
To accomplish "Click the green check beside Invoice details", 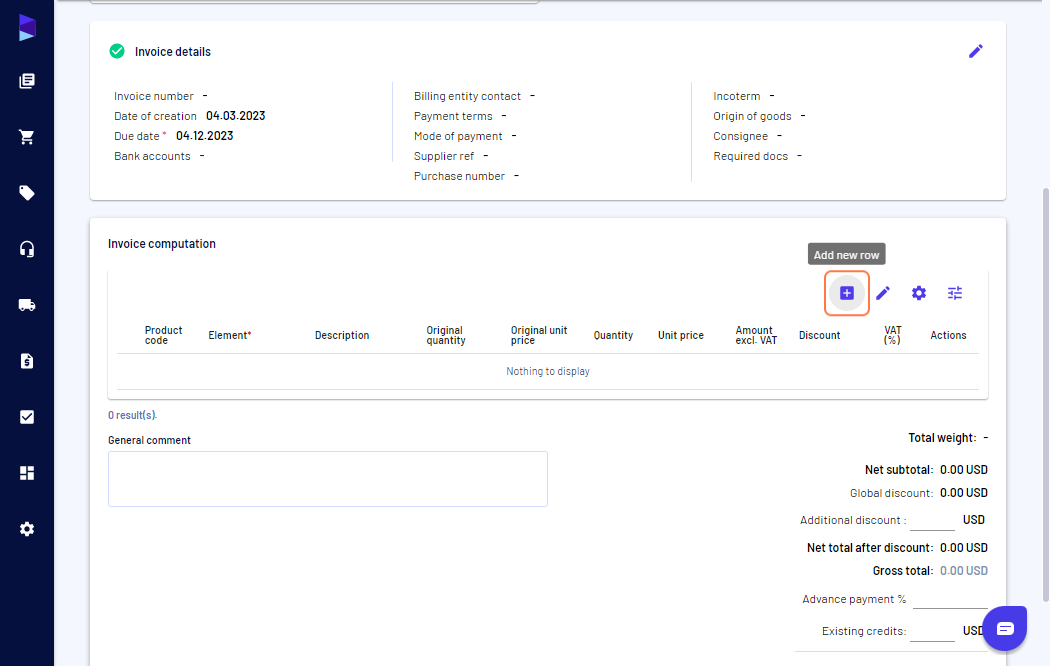I will 117,52.
